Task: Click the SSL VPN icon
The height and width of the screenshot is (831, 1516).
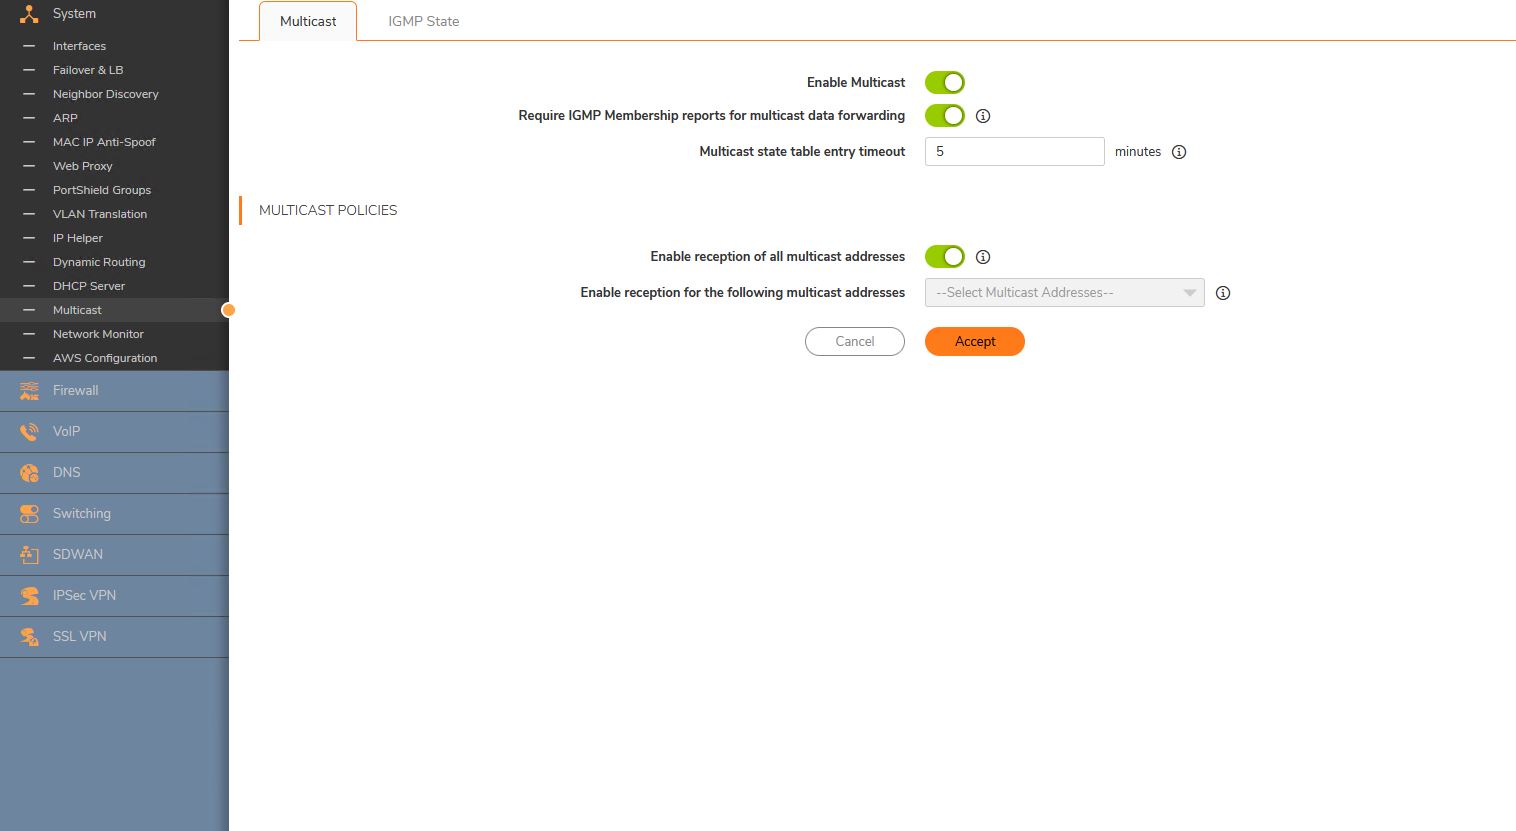Action: (29, 637)
